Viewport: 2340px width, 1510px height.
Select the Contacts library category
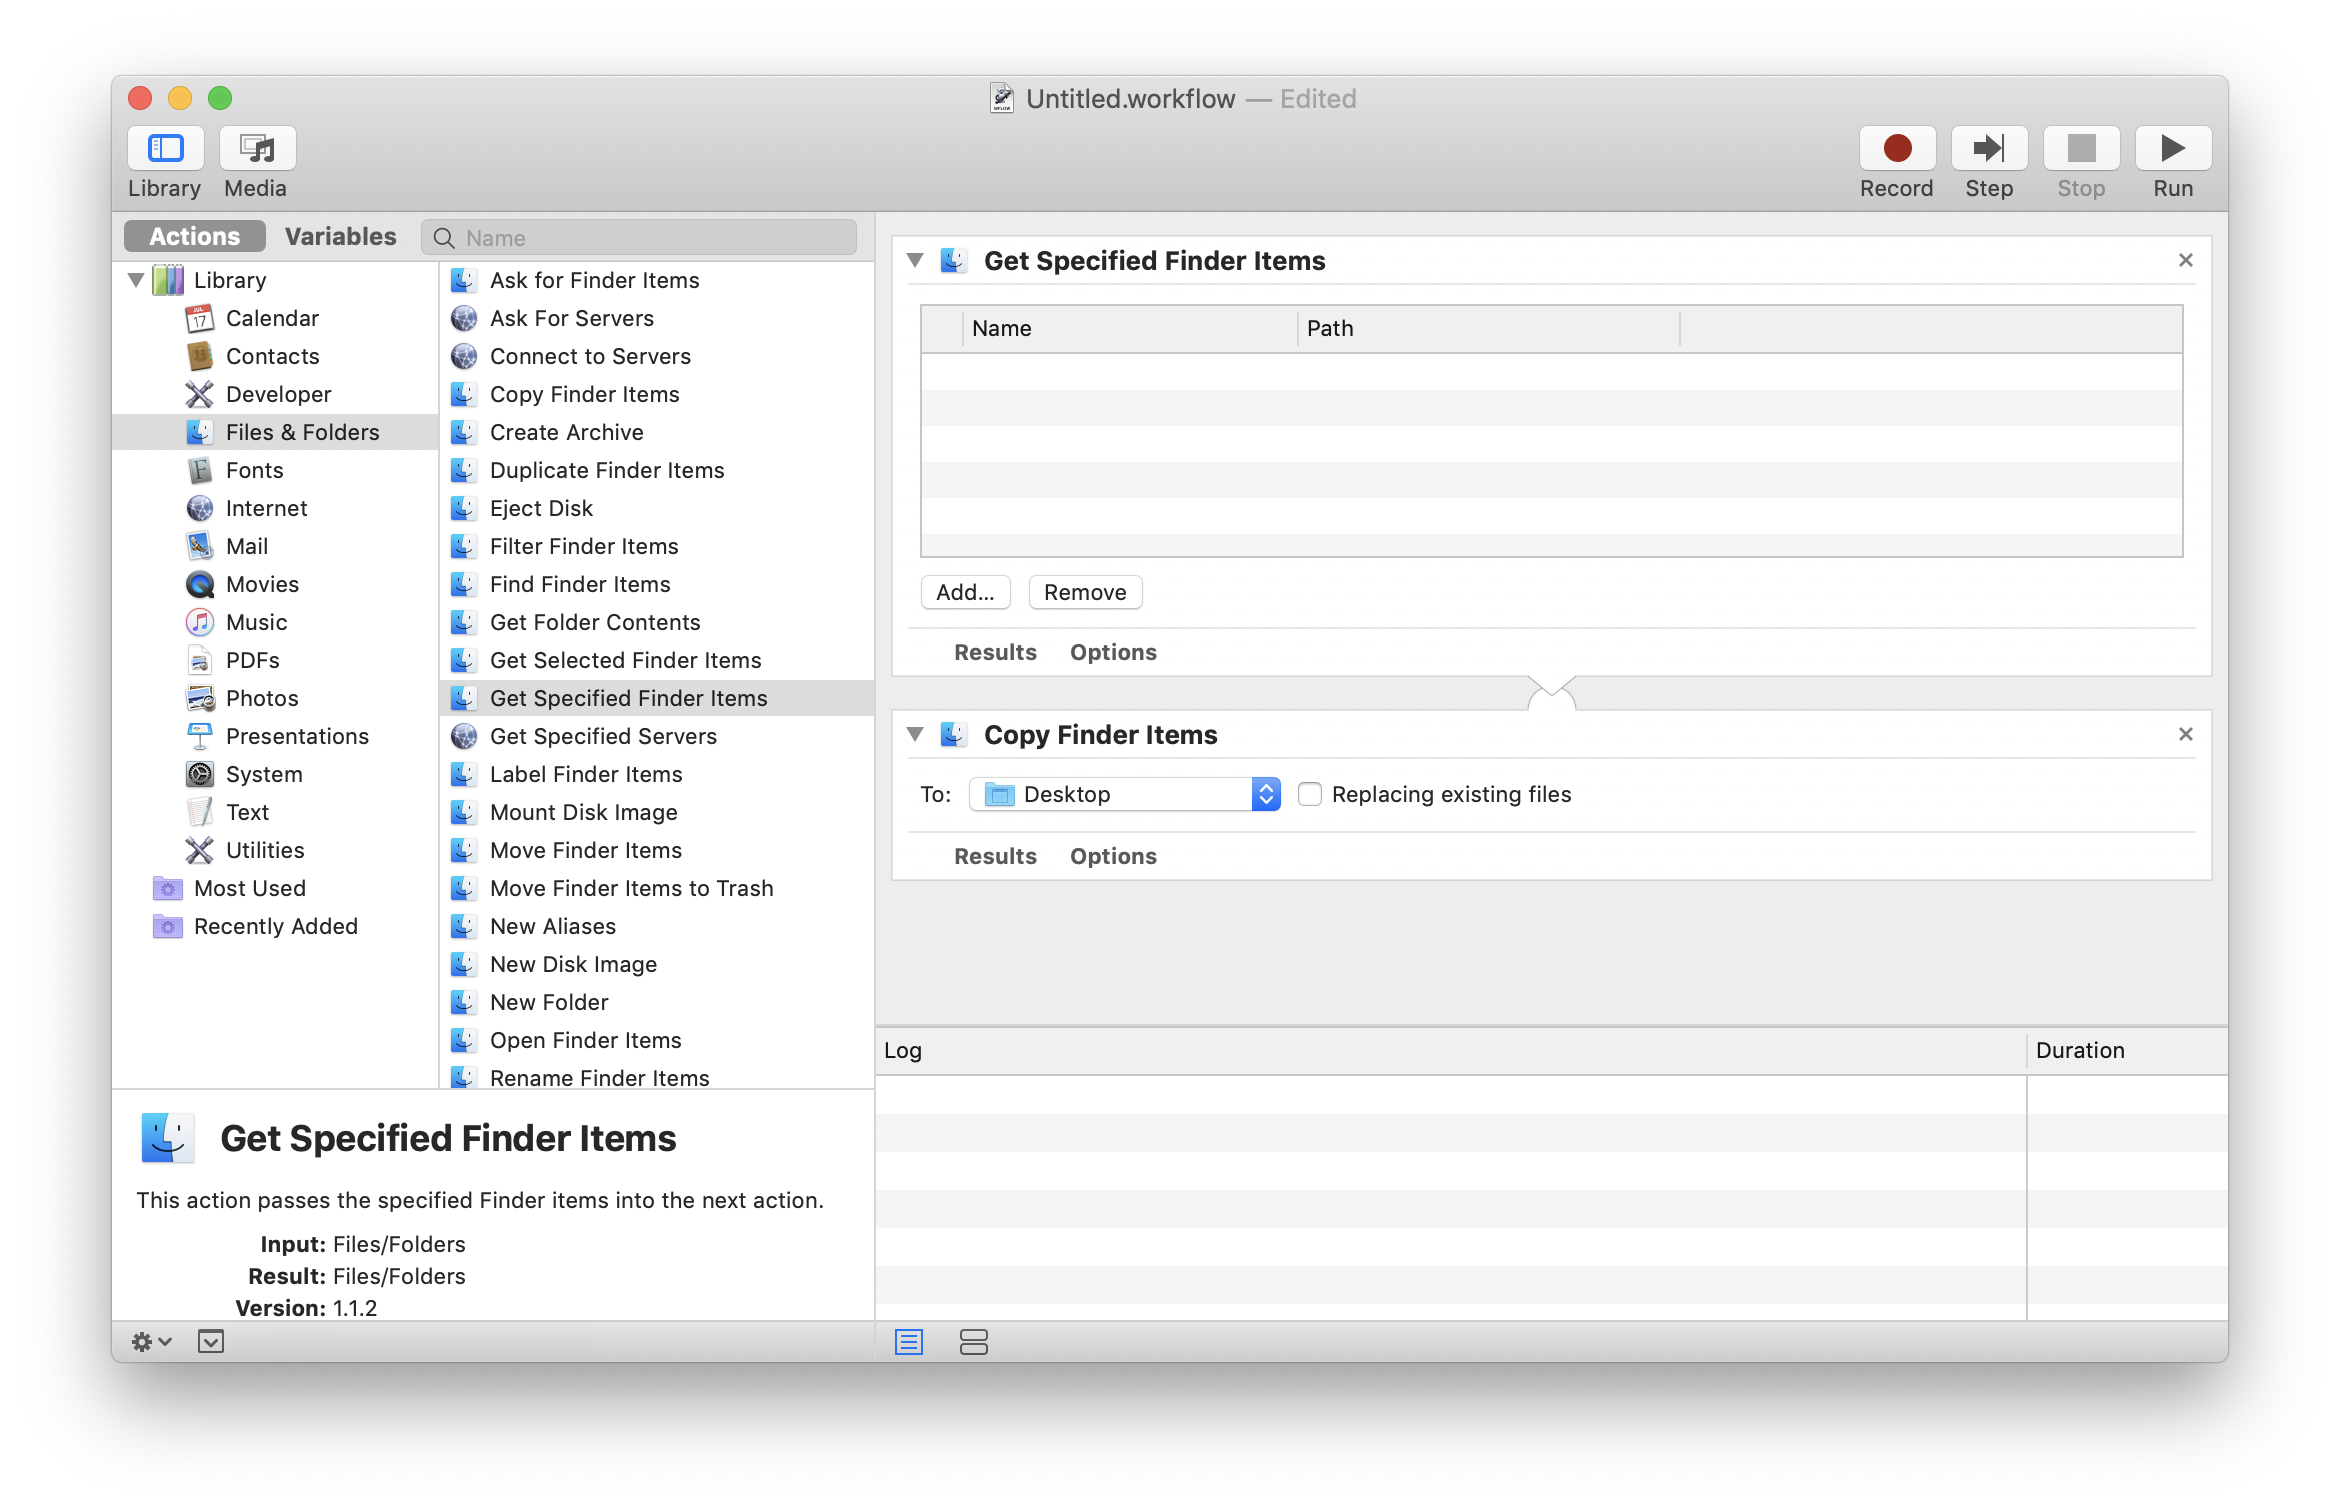click(275, 356)
